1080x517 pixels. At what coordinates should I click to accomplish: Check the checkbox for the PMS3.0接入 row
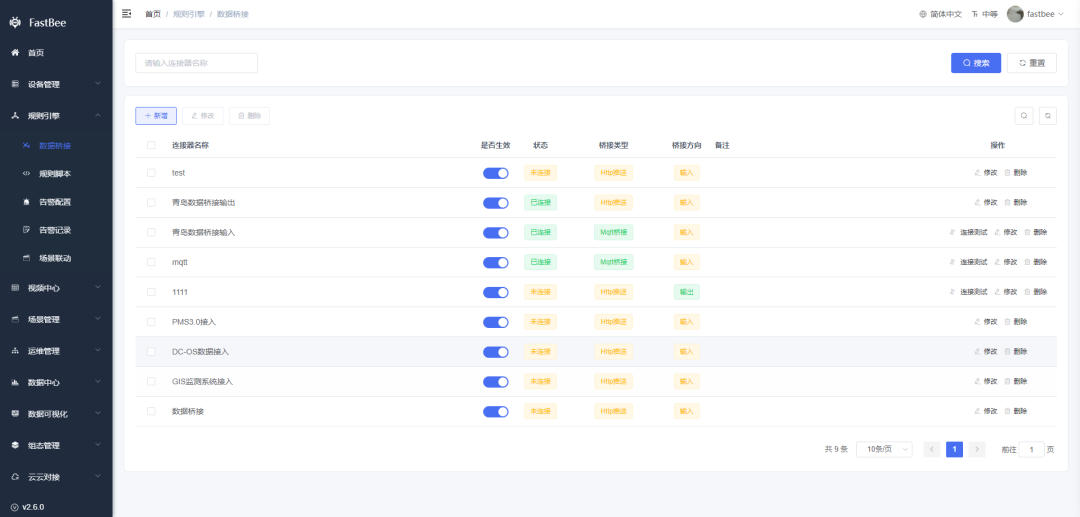point(151,322)
